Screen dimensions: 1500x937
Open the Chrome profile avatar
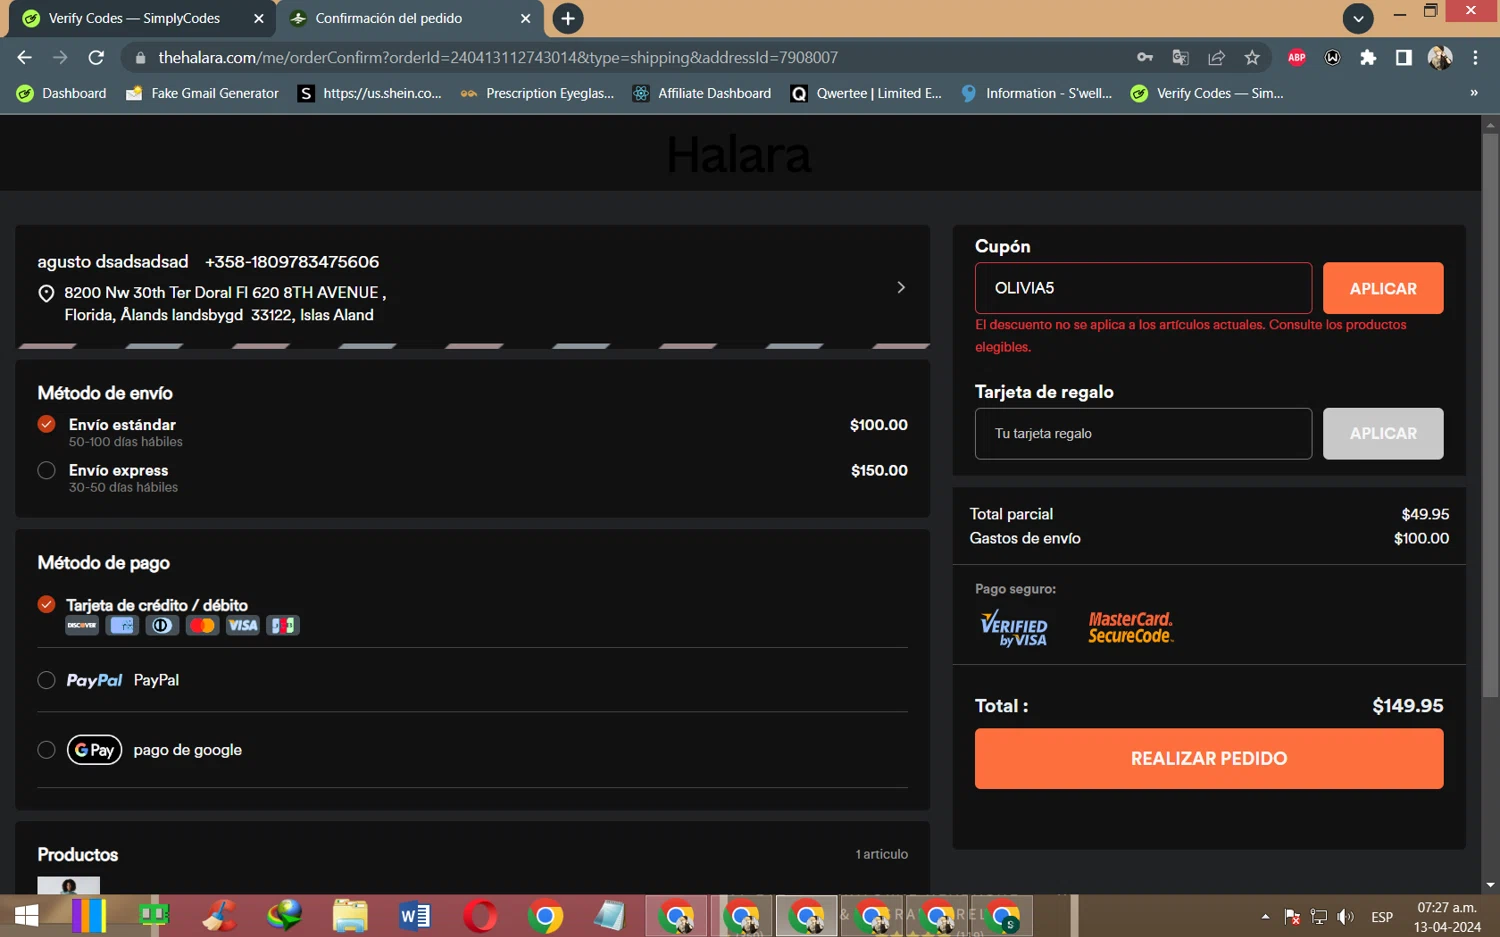(1440, 58)
